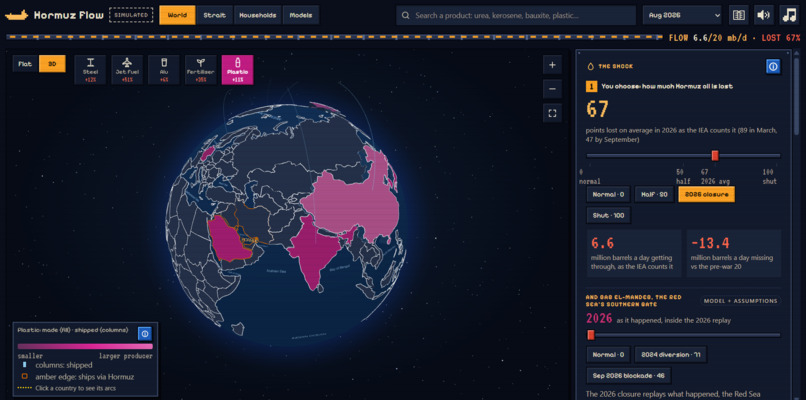Toggle the music note icon
Image resolution: width=806 pixels, height=400 pixels.
[x=789, y=15]
